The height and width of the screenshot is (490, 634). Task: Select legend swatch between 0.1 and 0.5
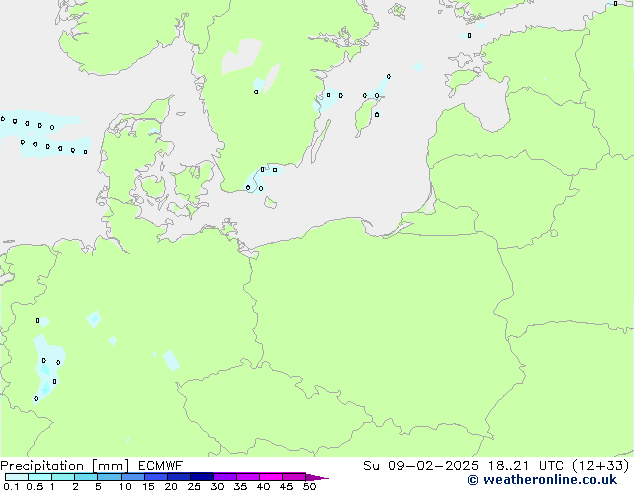coord(17,477)
